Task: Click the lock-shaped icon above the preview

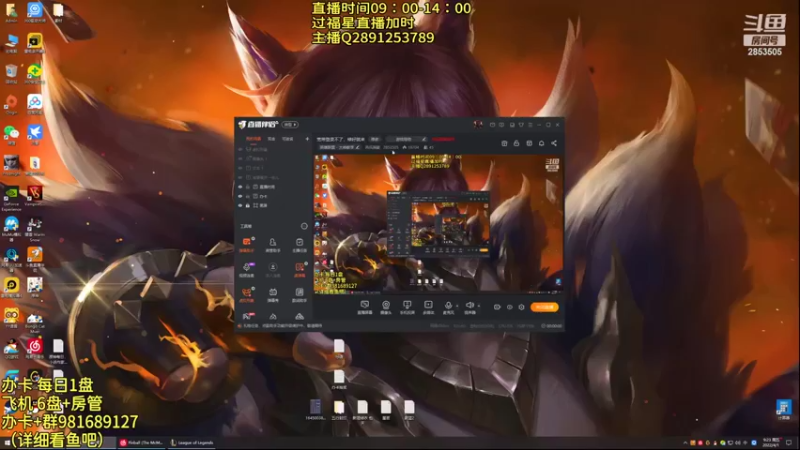Action: (516, 143)
